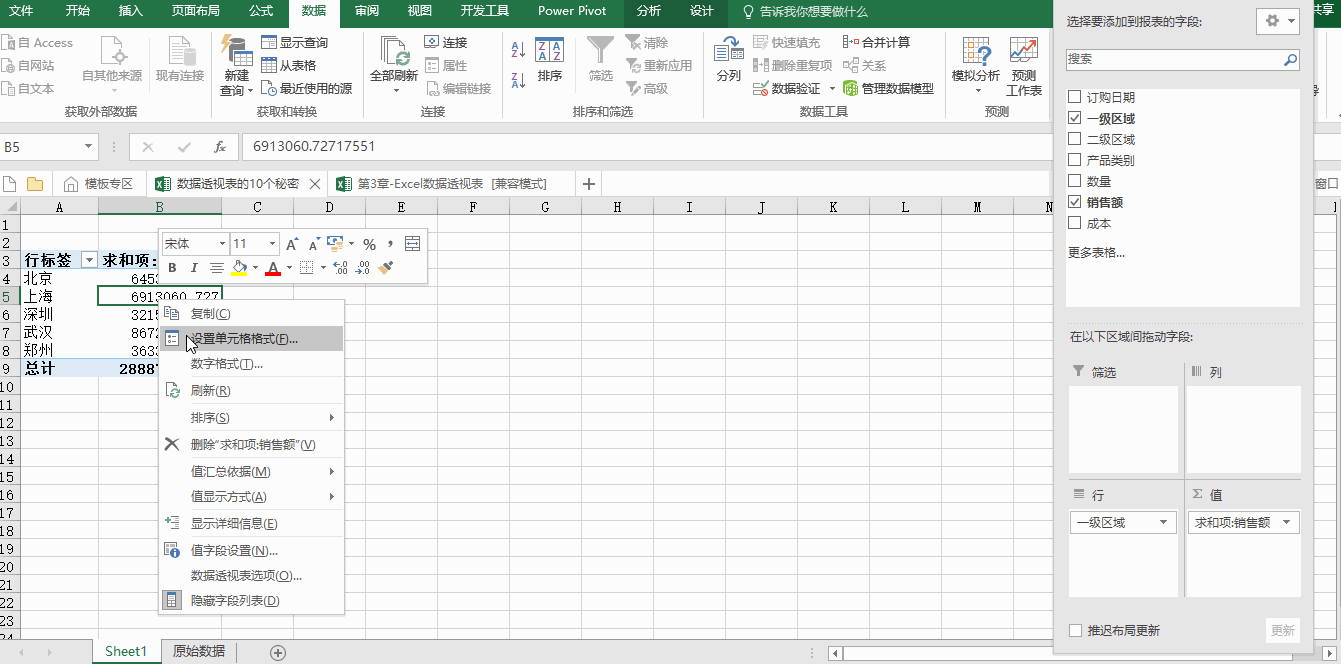Click the font color red A swatch

coord(272,268)
